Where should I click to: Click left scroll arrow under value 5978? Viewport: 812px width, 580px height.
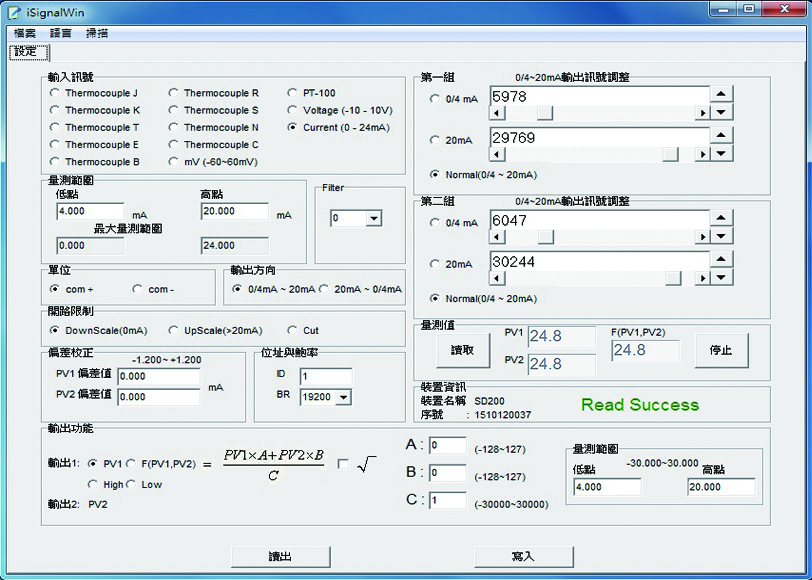(x=497, y=113)
